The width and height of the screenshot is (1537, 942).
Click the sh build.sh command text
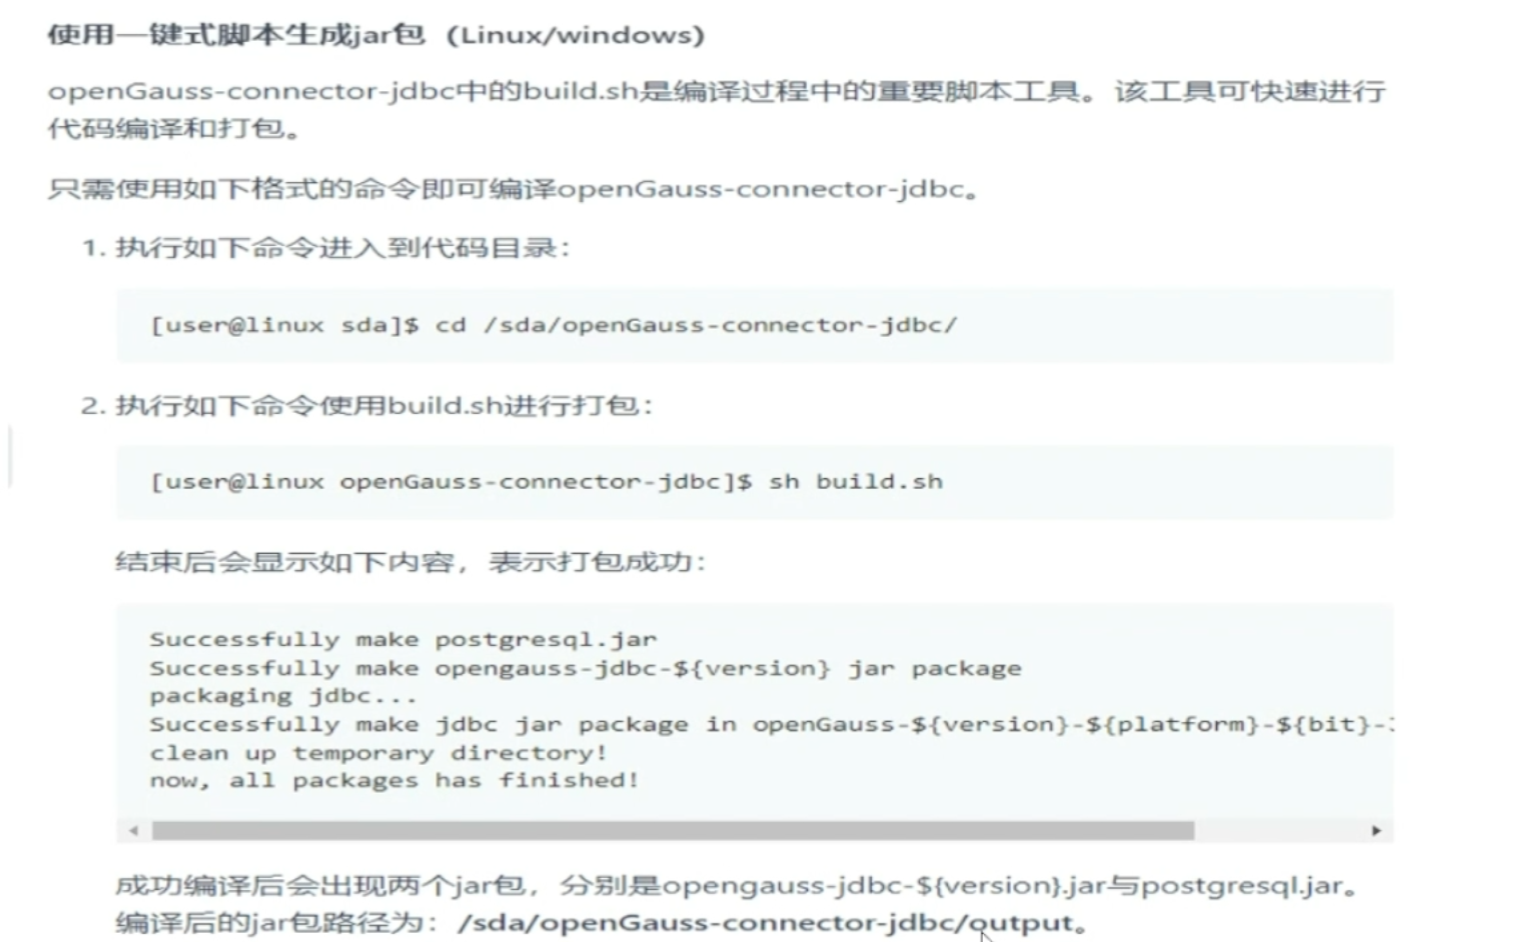[x=855, y=482]
